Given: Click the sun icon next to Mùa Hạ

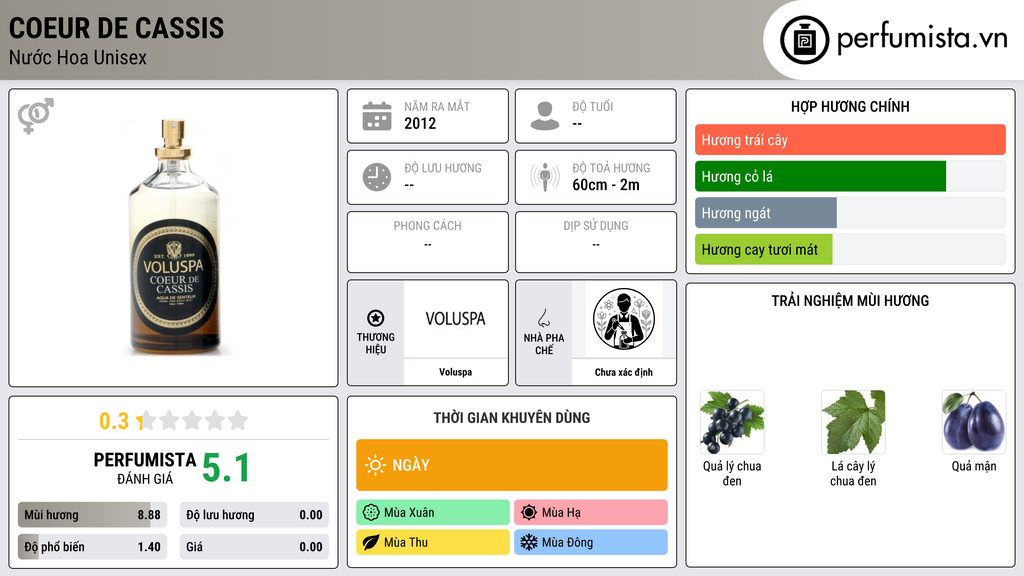Looking at the screenshot, I should [x=529, y=513].
